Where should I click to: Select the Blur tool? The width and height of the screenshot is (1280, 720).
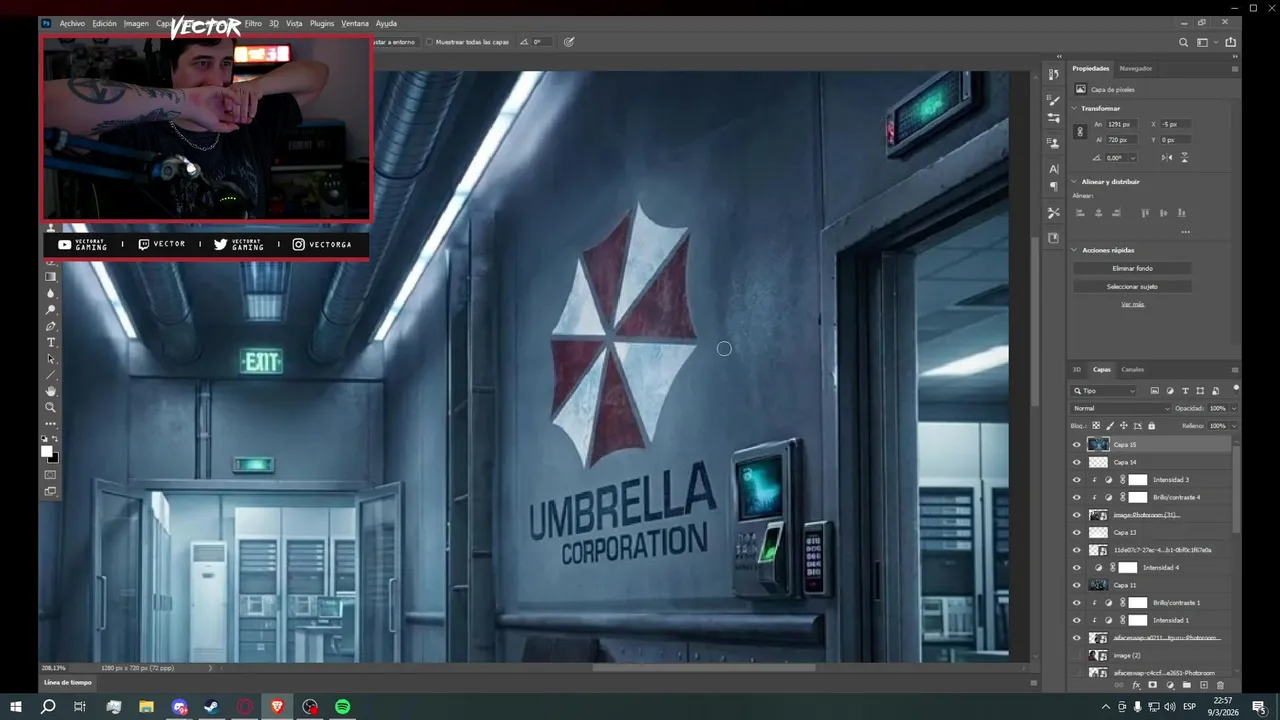pos(51,293)
